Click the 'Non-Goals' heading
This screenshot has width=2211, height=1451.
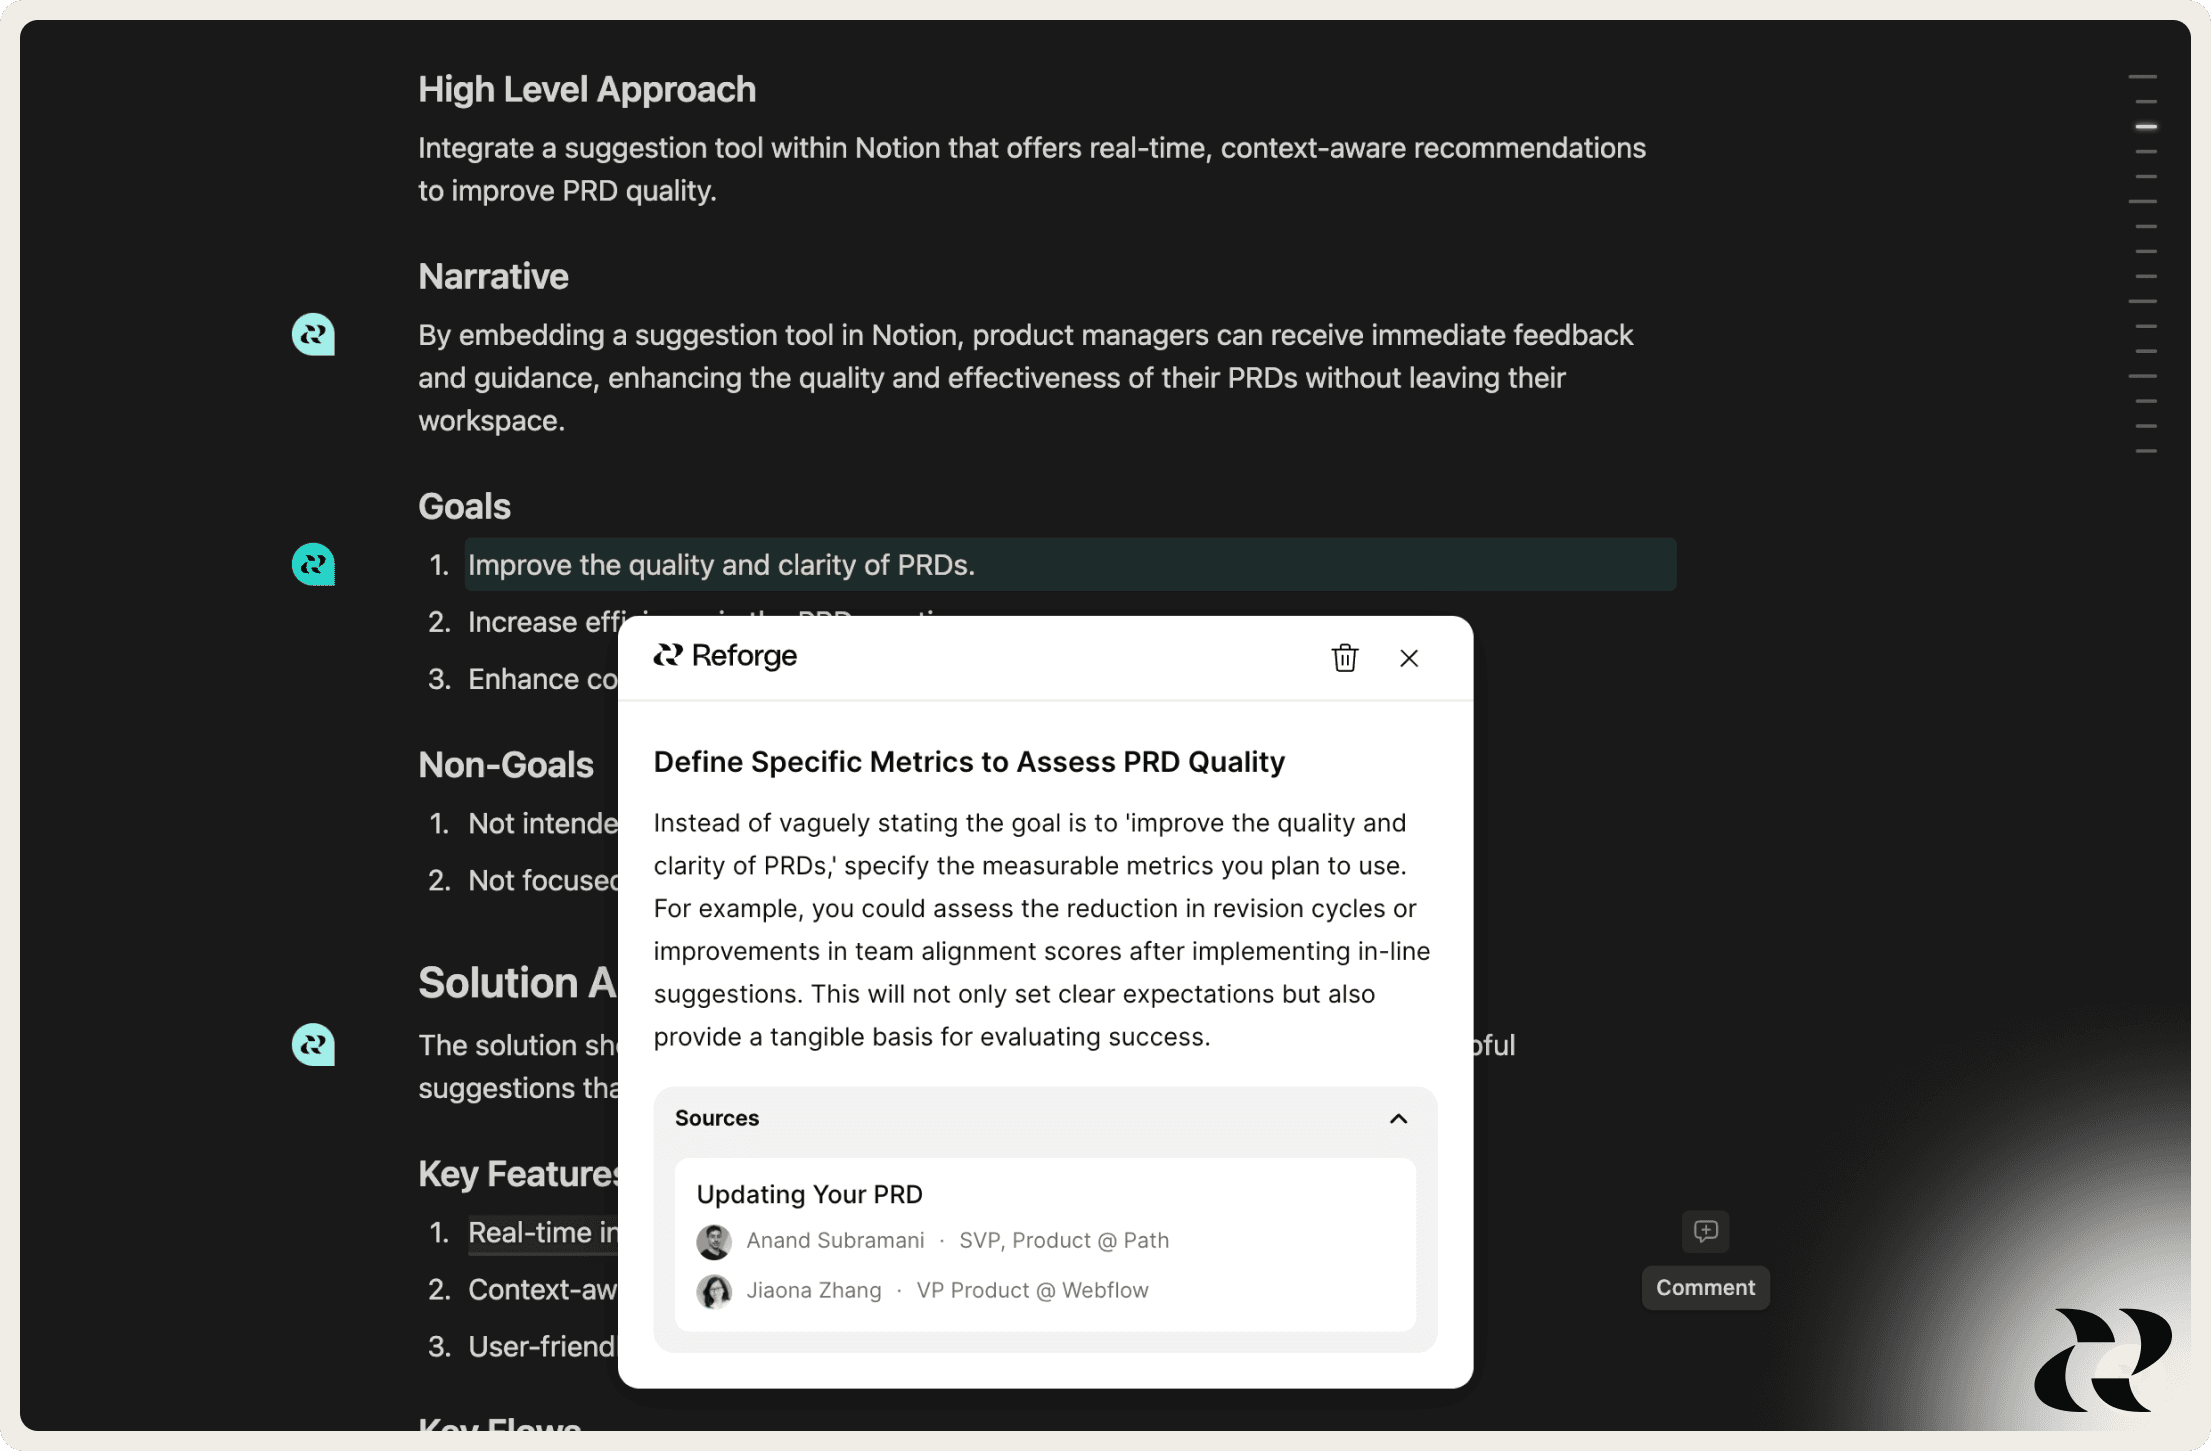click(506, 765)
